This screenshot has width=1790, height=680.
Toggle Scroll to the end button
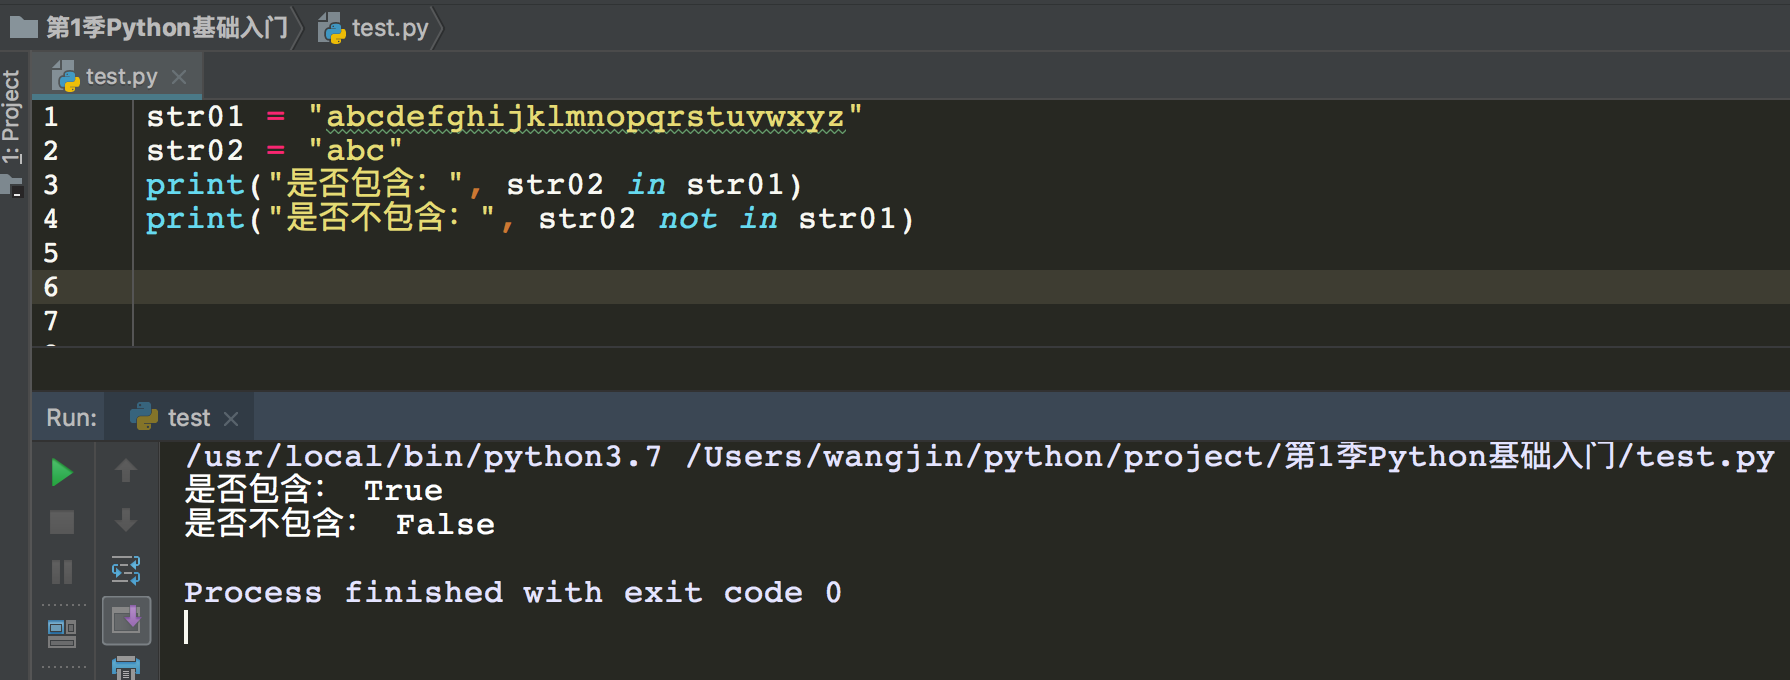click(126, 620)
